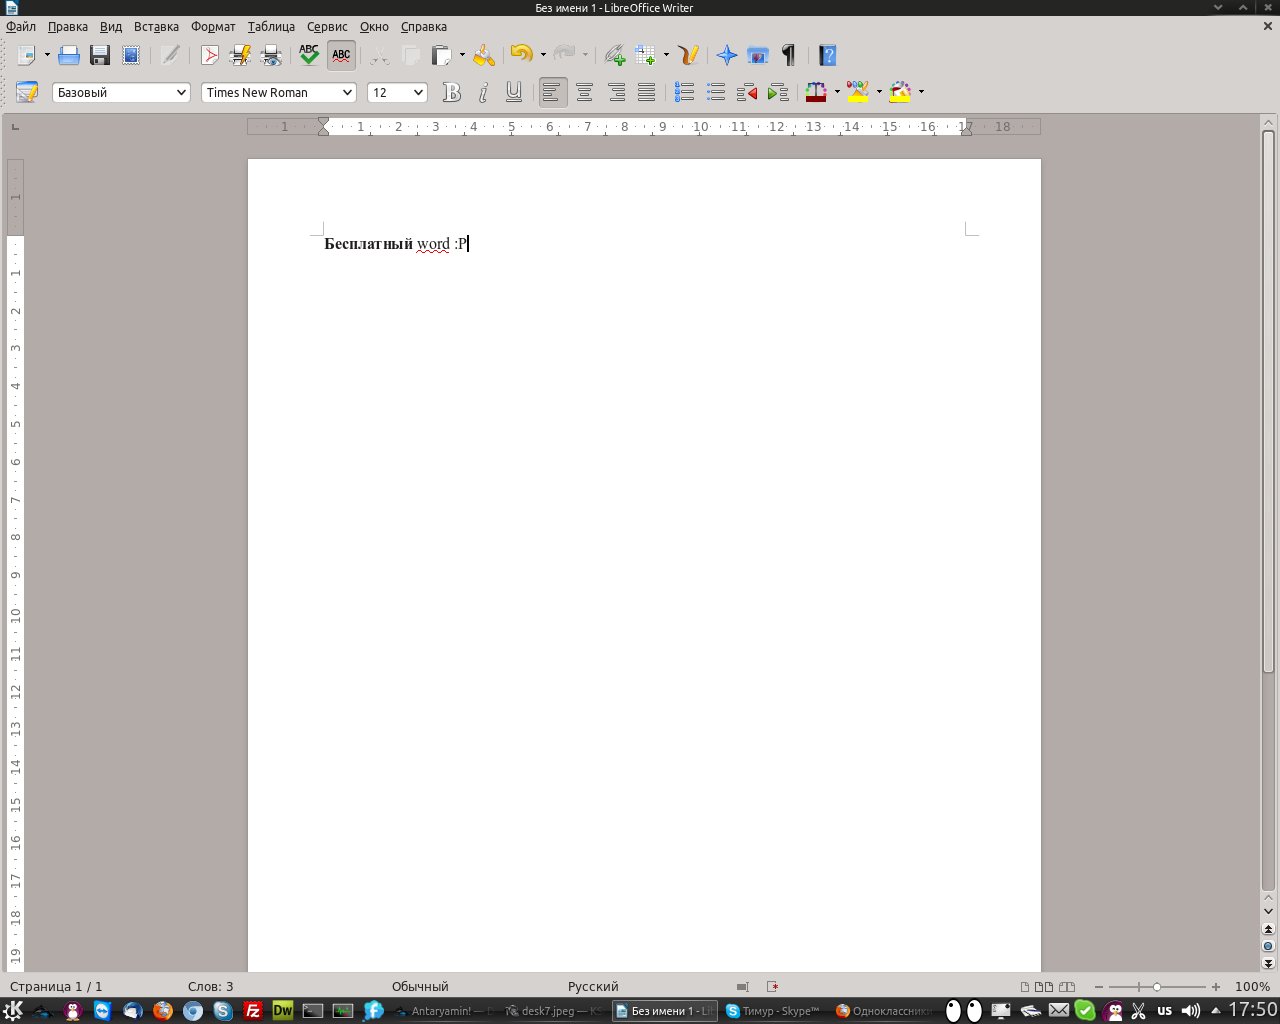Click the vertical scrollbar of the document

1268,500
